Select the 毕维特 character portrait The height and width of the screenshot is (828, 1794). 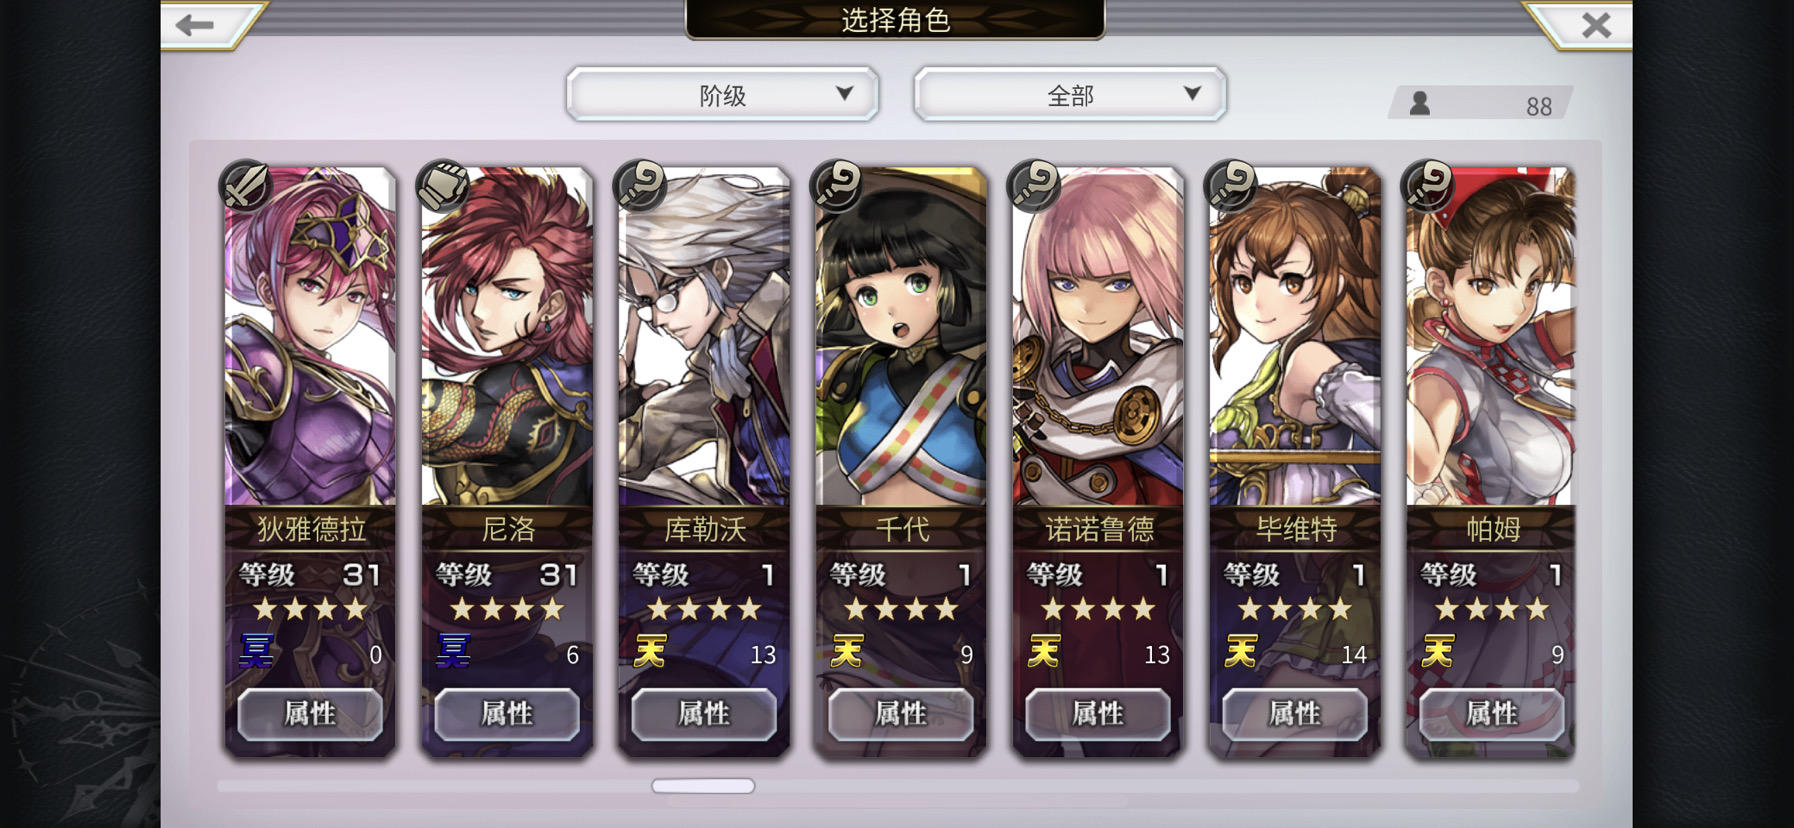click(x=1295, y=337)
